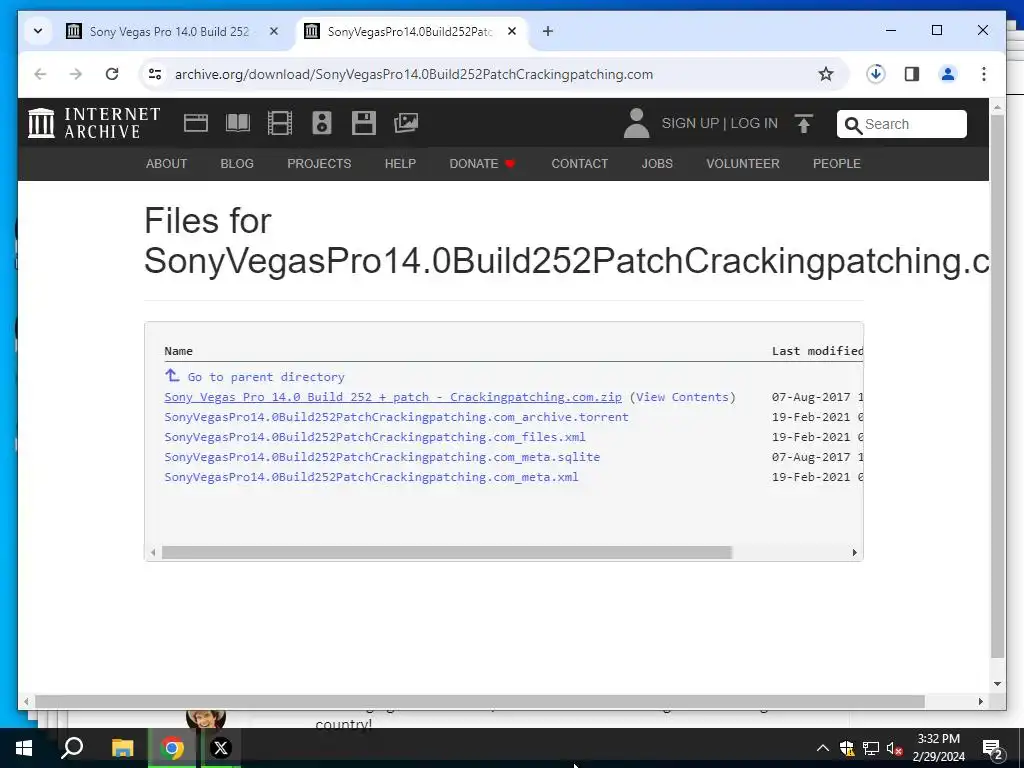Click the Last modified column header
The height and width of the screenshot is (768, 1024).
[817, 351]
